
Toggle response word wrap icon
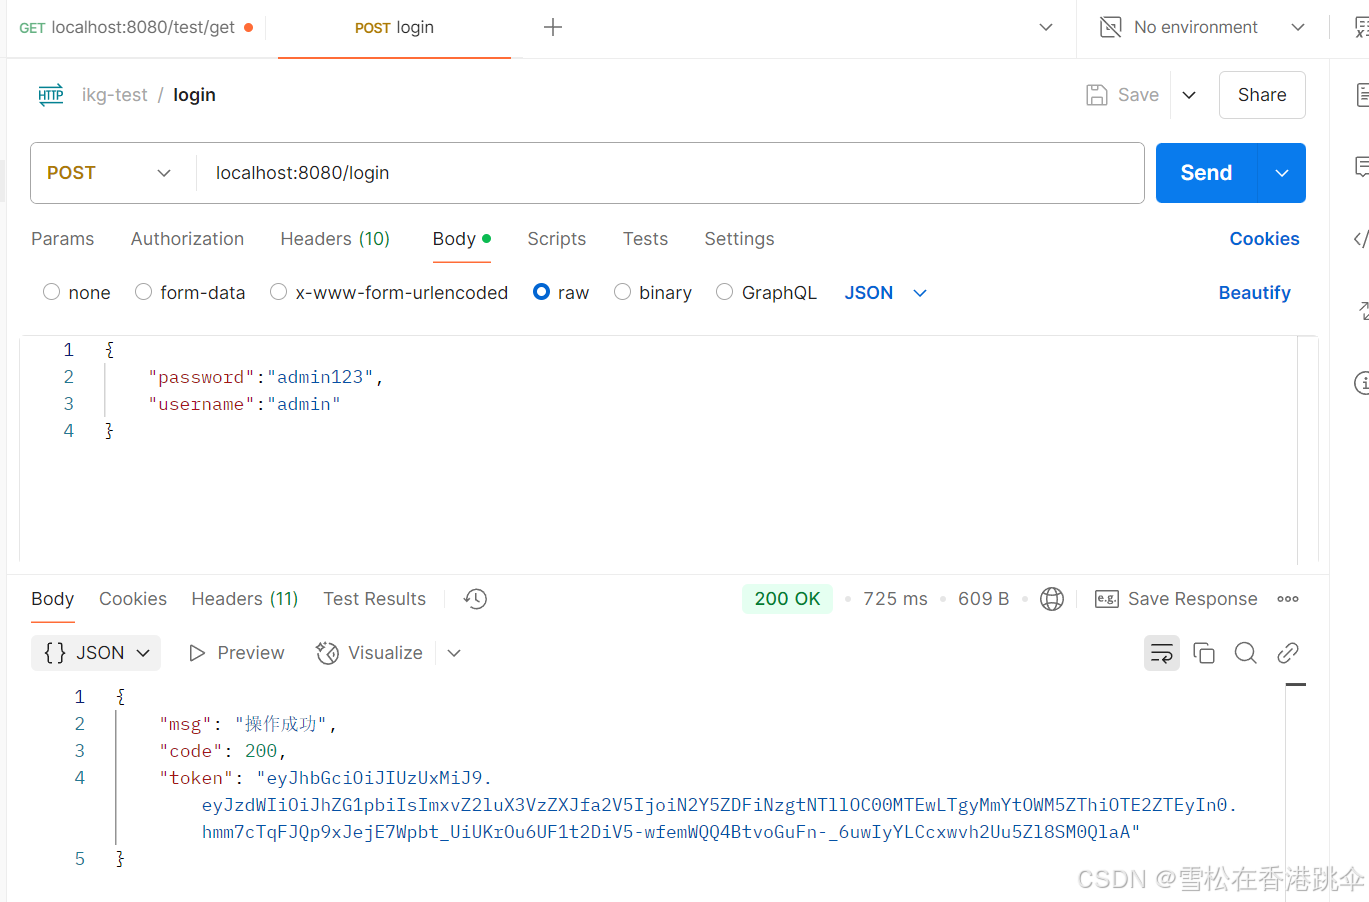[1162, 653]
